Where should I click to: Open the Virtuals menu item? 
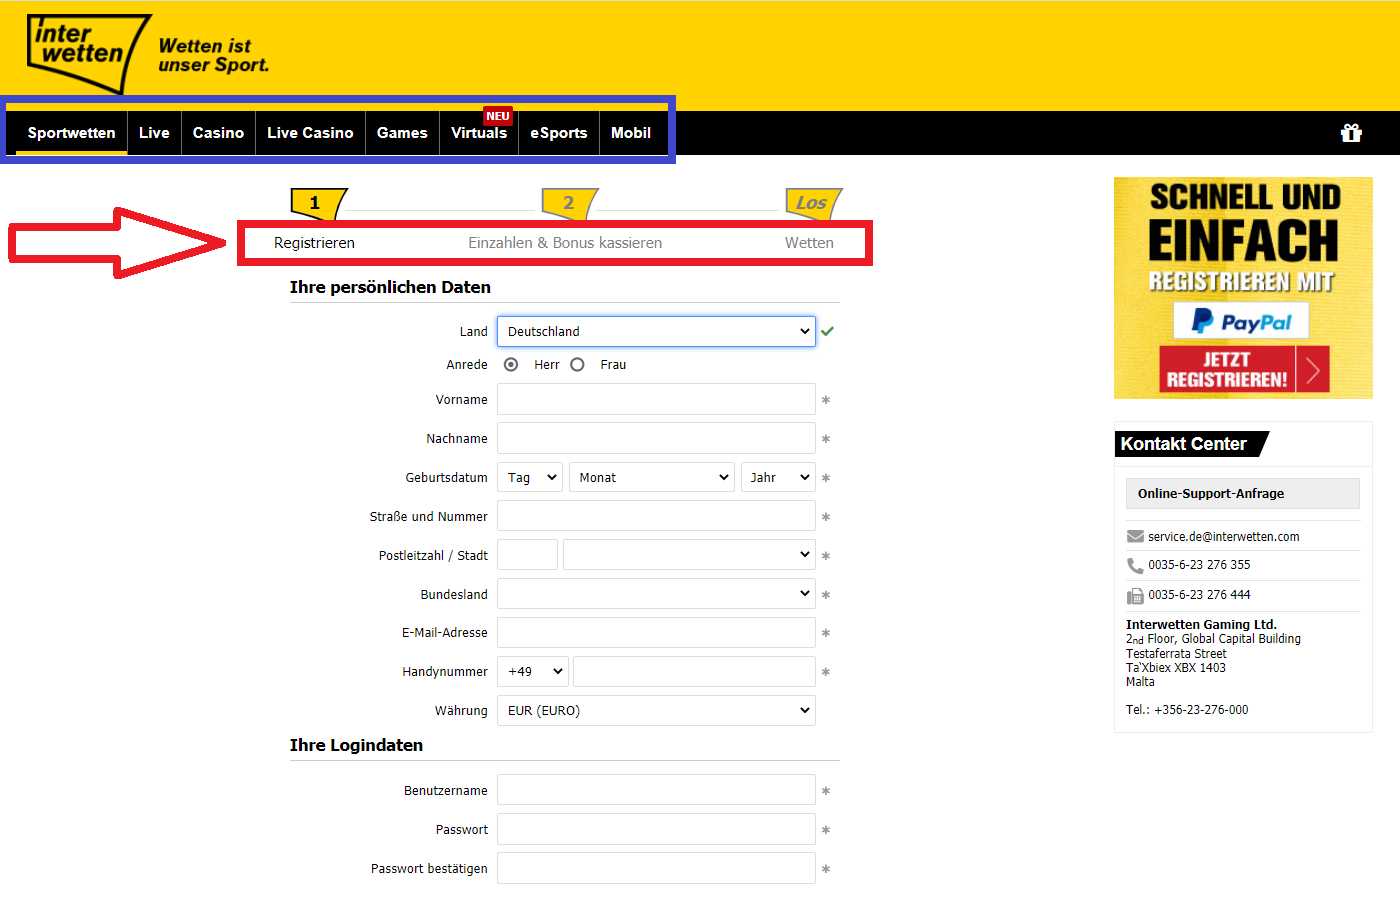(x=479, y=133)
